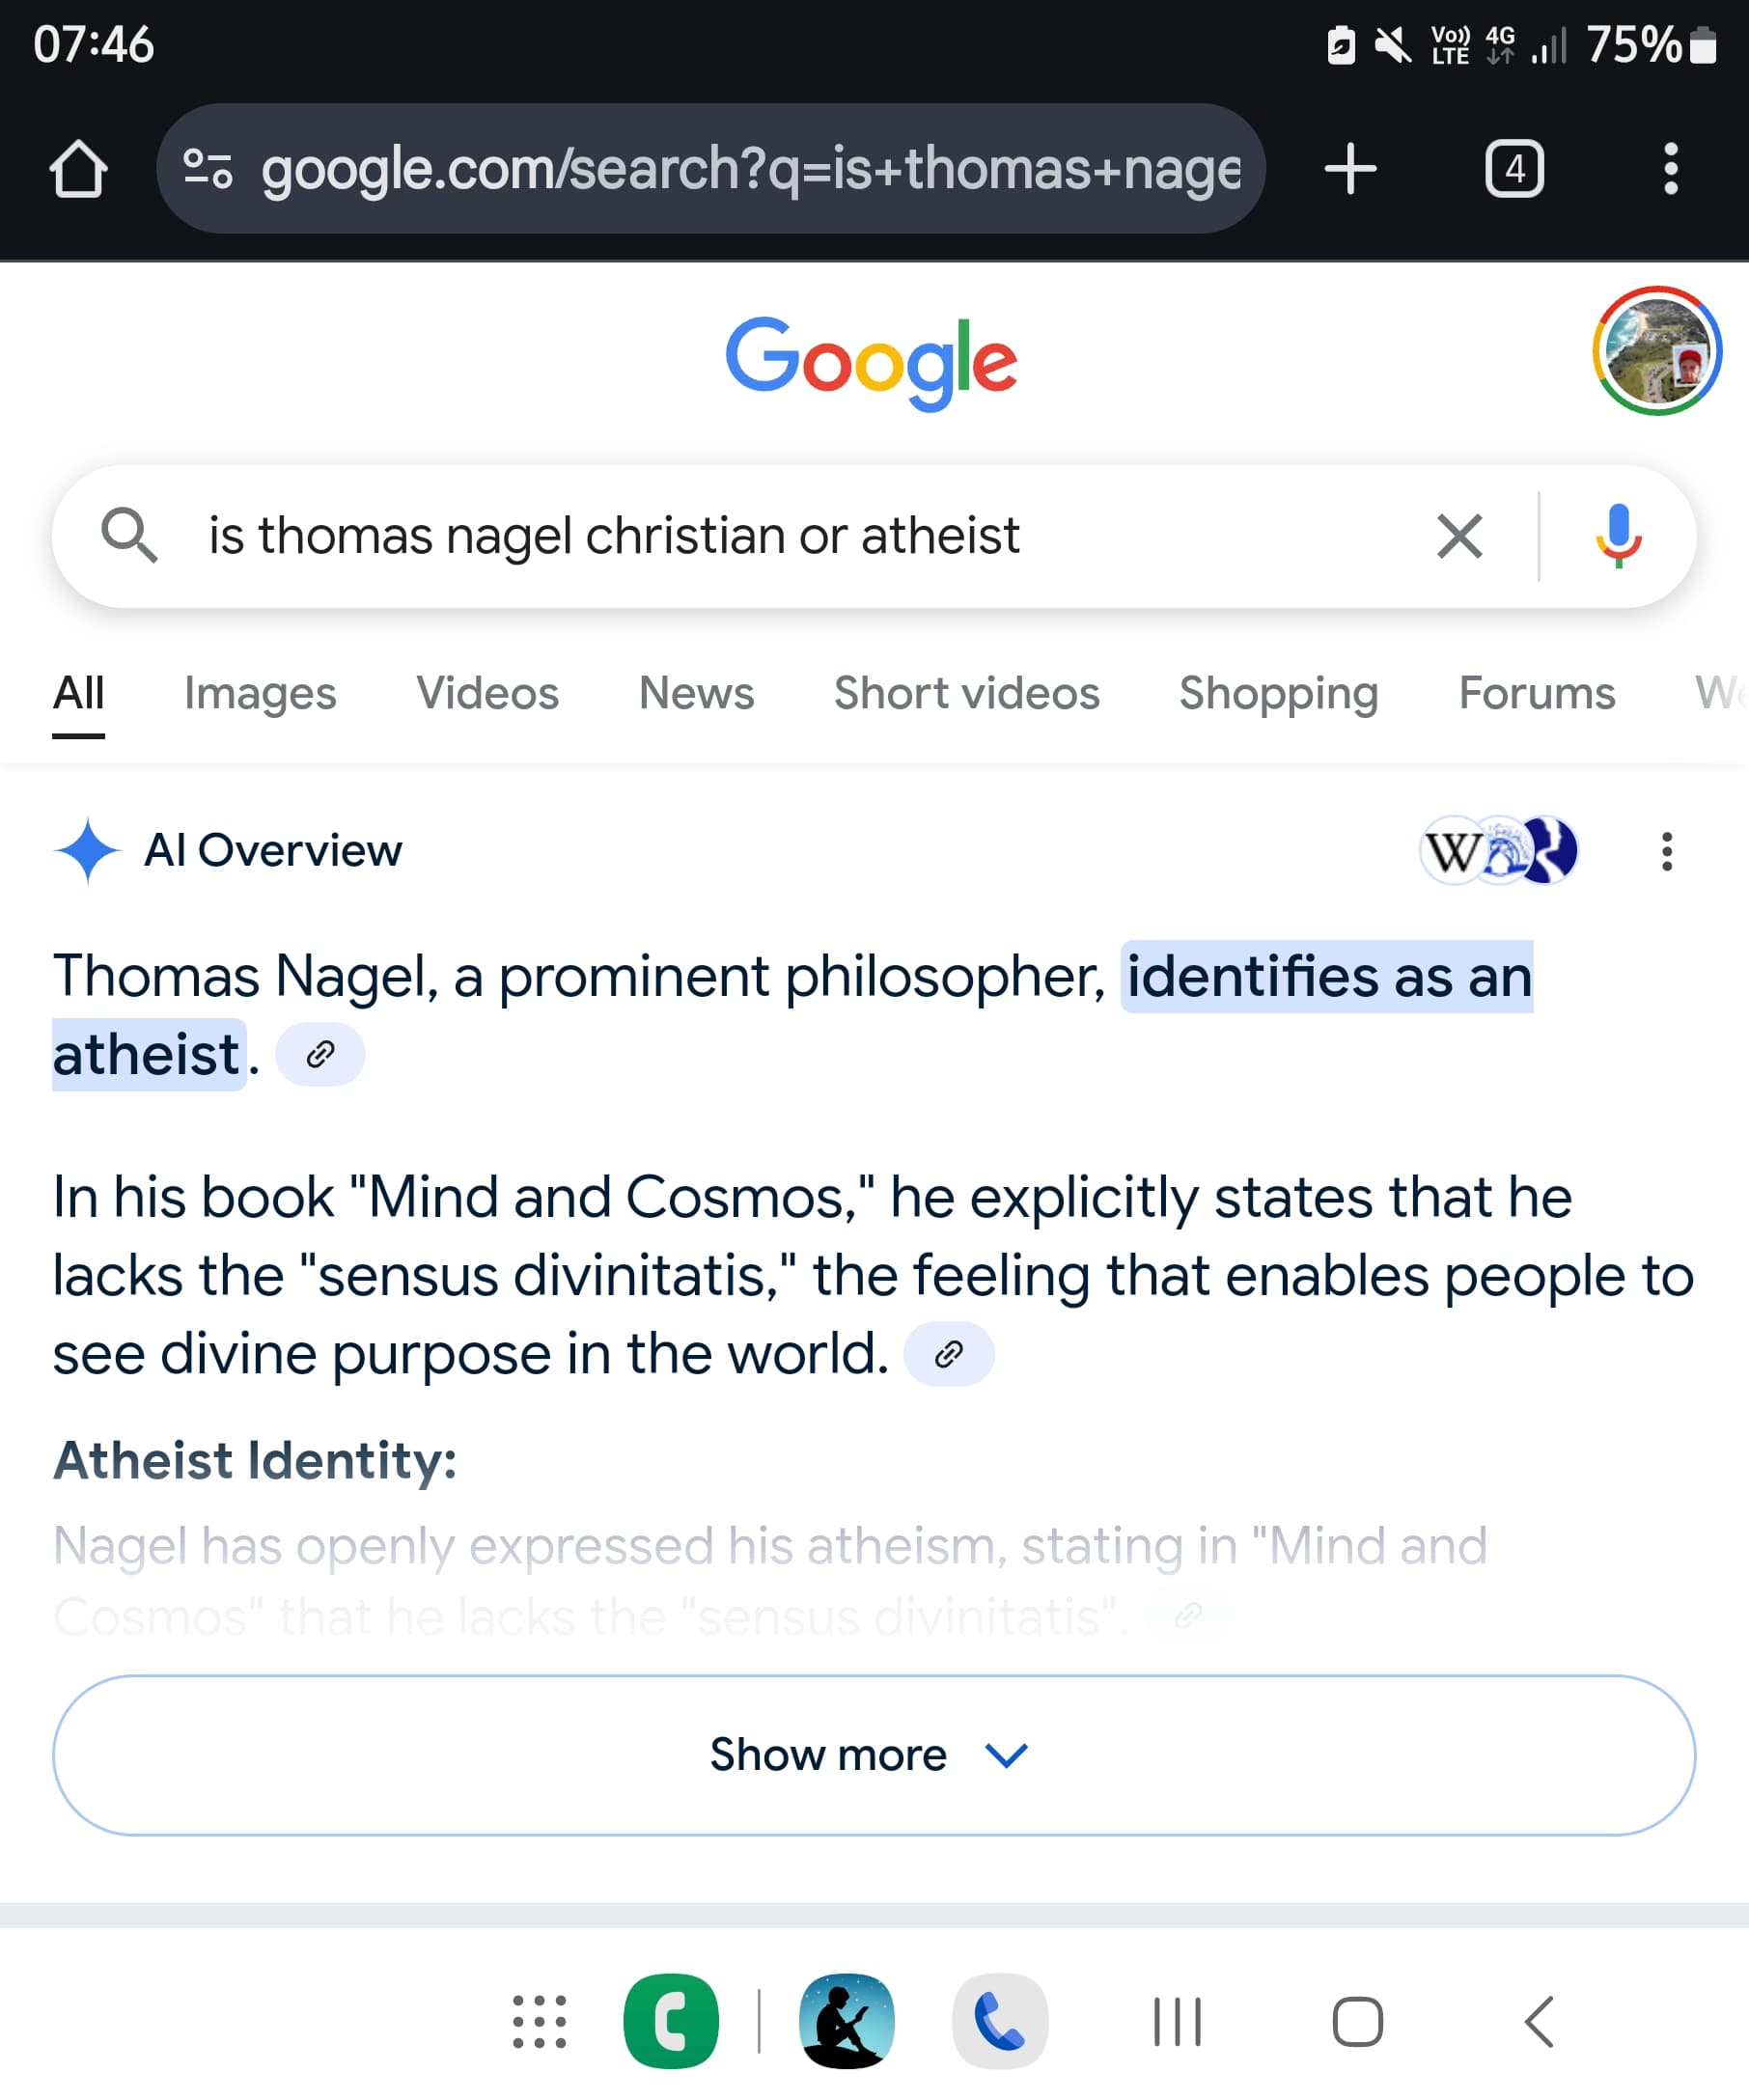The image size is (1749, 2100).
Task: Expand AI Overview with Show more
Action: tap(874, 1755)
